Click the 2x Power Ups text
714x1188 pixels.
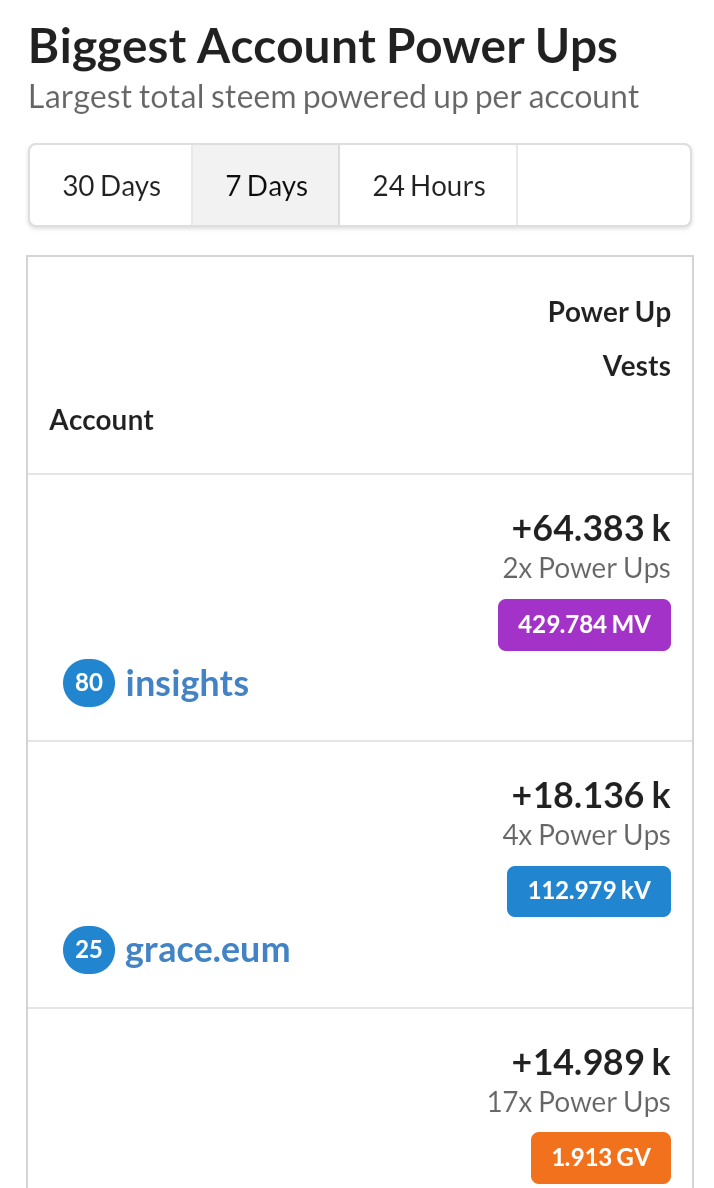[586, 568]
